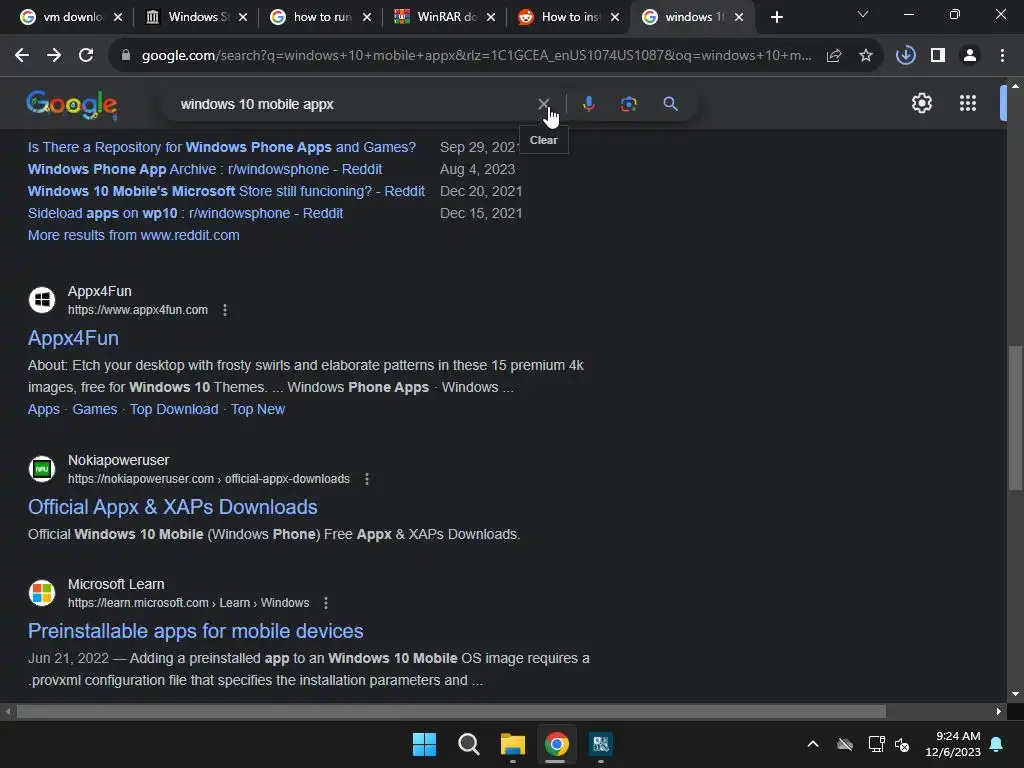Viewport: 1024px width, 768px height.
Task: Click the browser address bar URL
Action: [x=477, y=56]
